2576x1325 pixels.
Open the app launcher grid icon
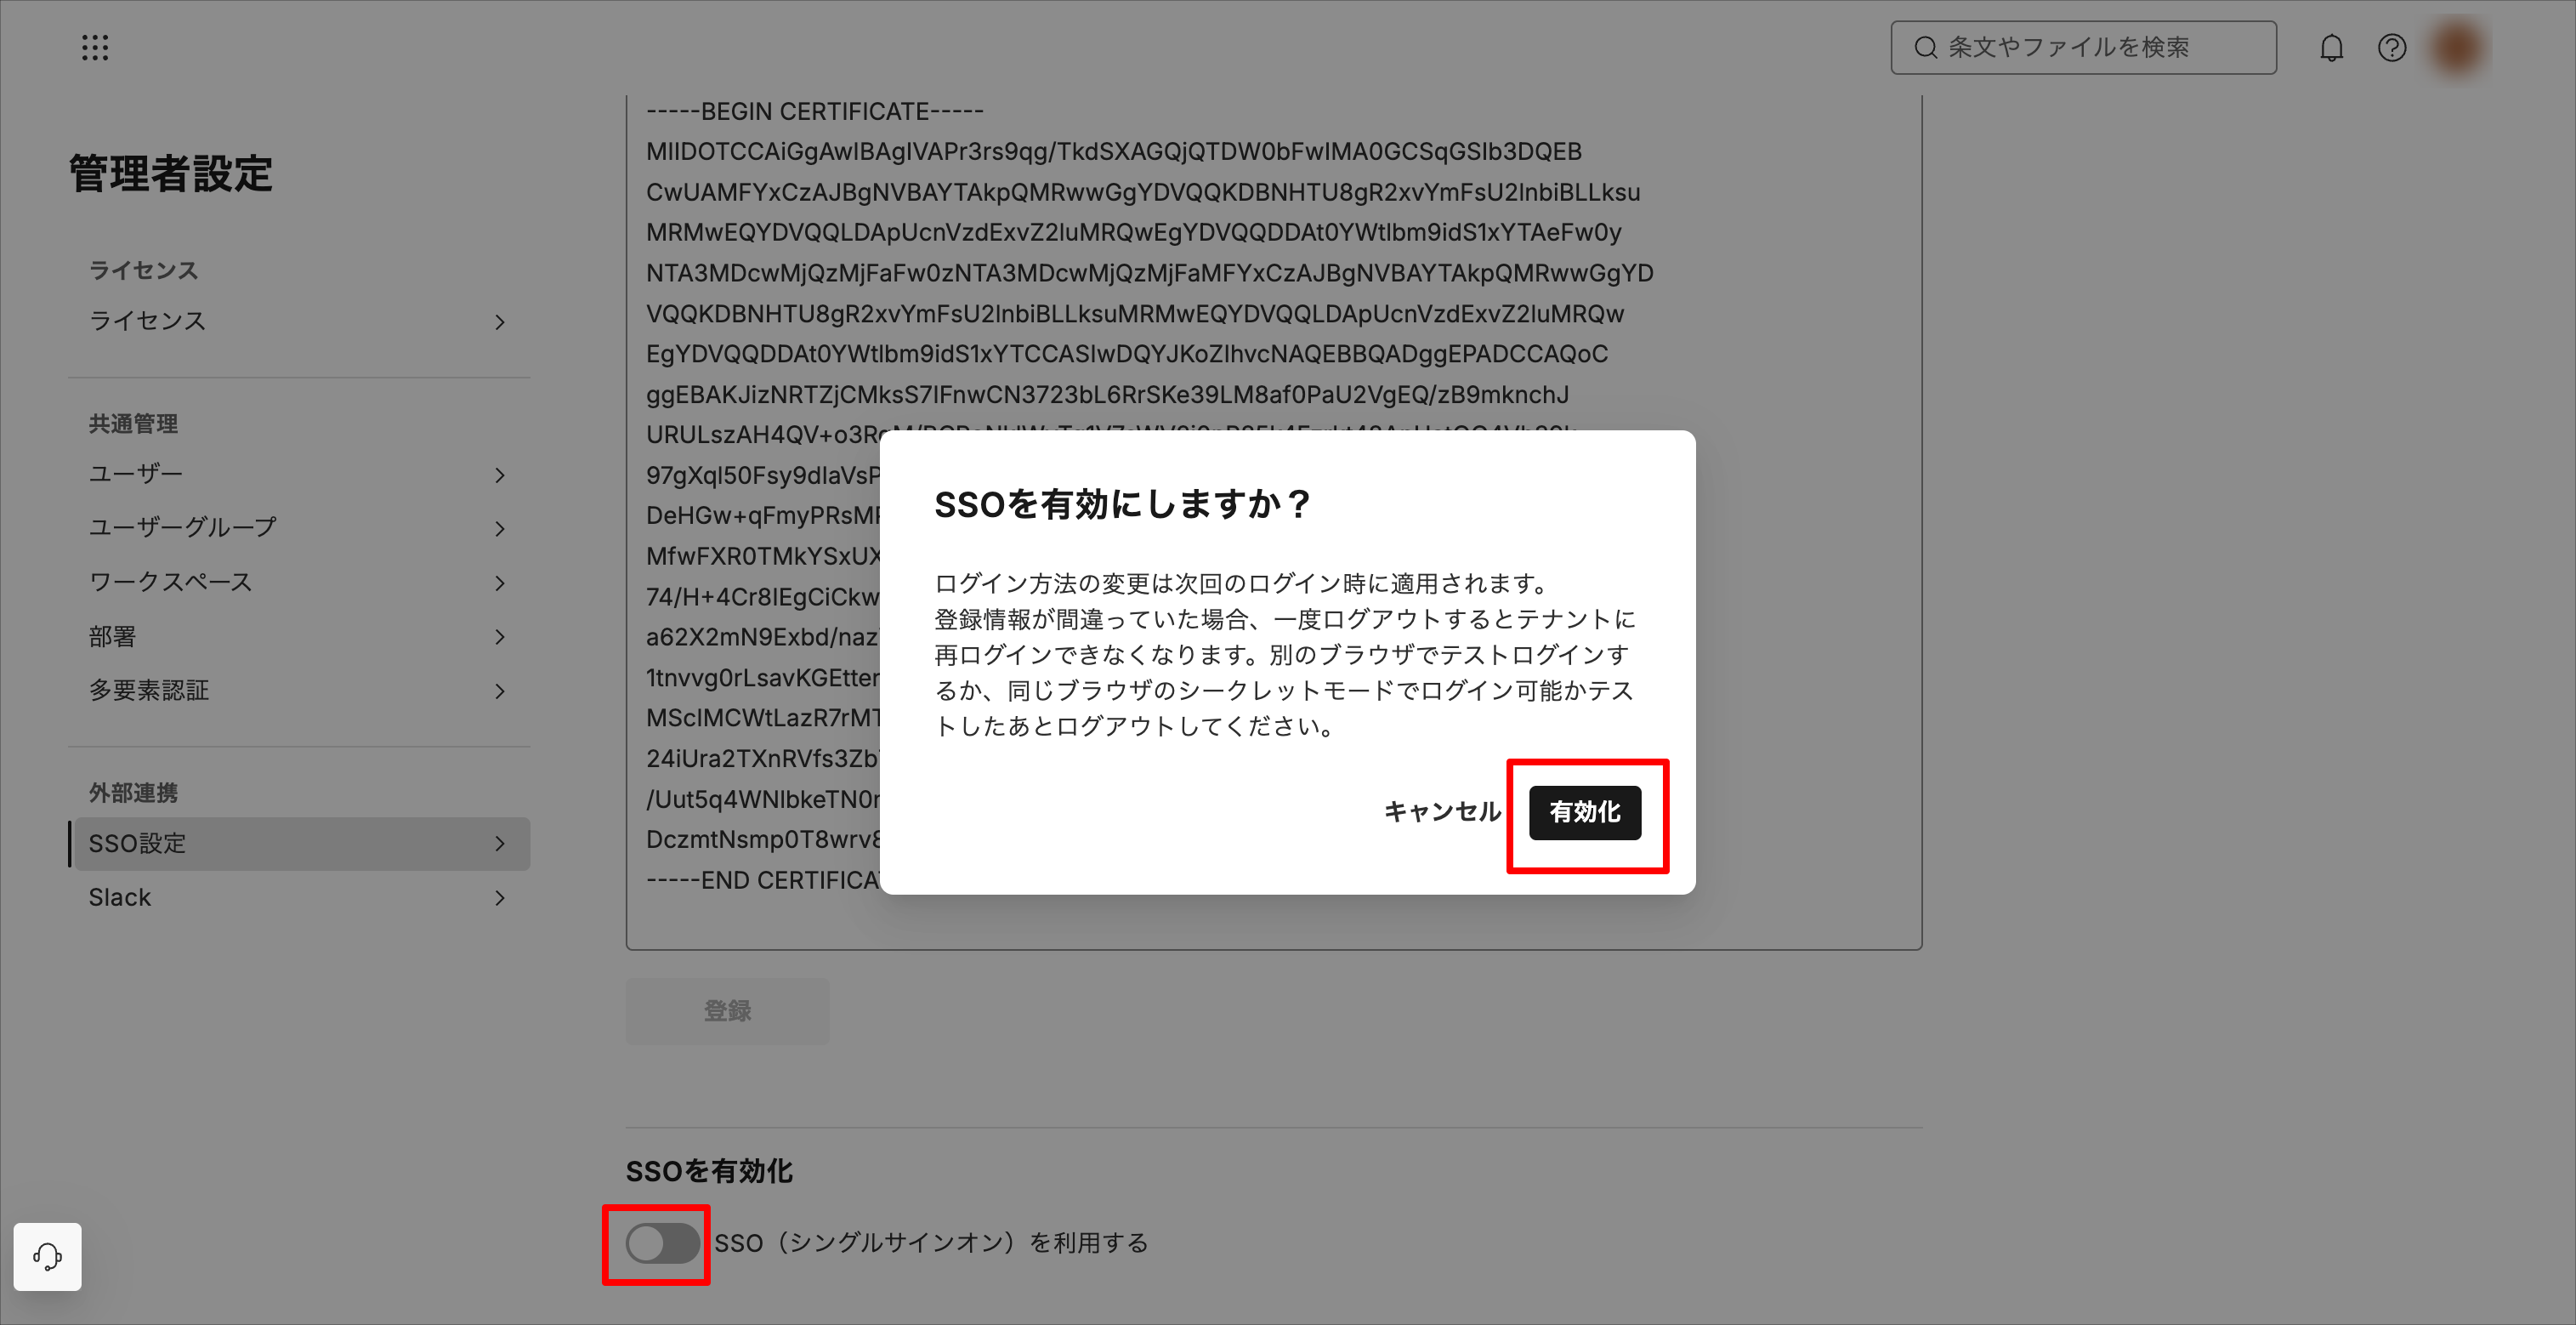click(95, 47)
